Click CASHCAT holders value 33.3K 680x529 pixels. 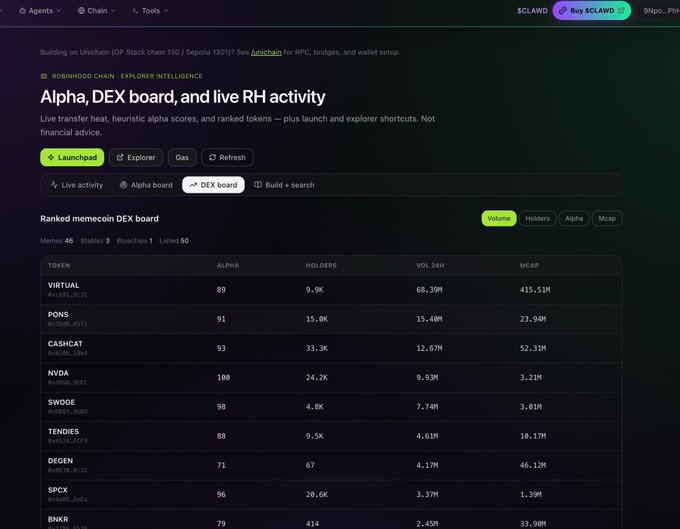point(317,348)
